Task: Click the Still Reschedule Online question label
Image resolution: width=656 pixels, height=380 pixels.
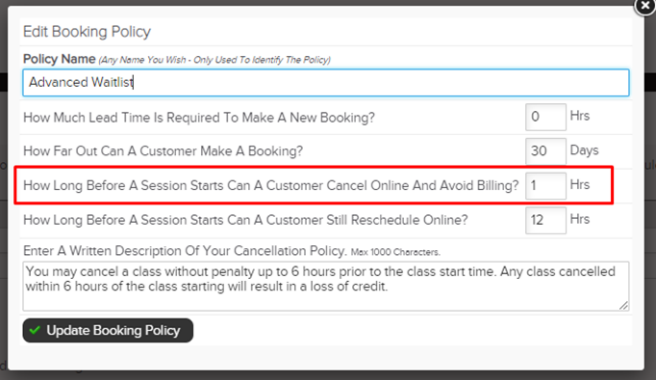Action: 245,220
